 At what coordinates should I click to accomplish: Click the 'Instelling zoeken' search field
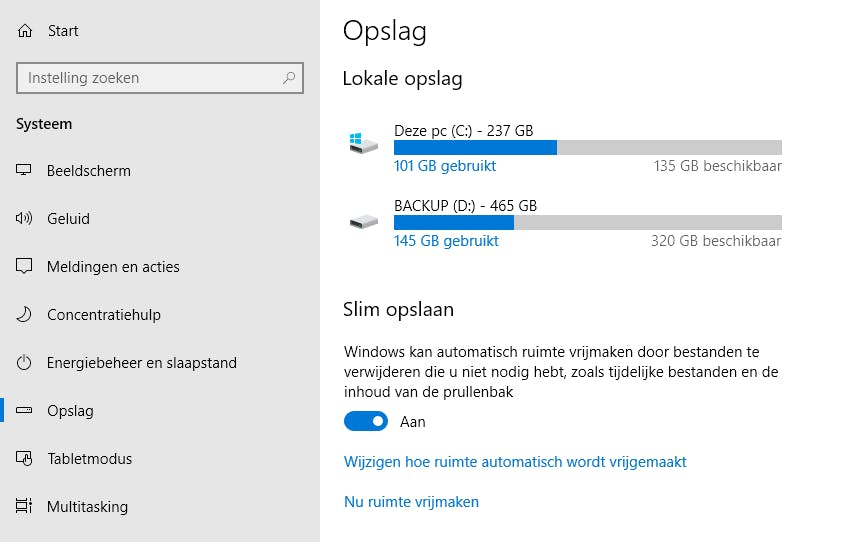coord(150,78)
